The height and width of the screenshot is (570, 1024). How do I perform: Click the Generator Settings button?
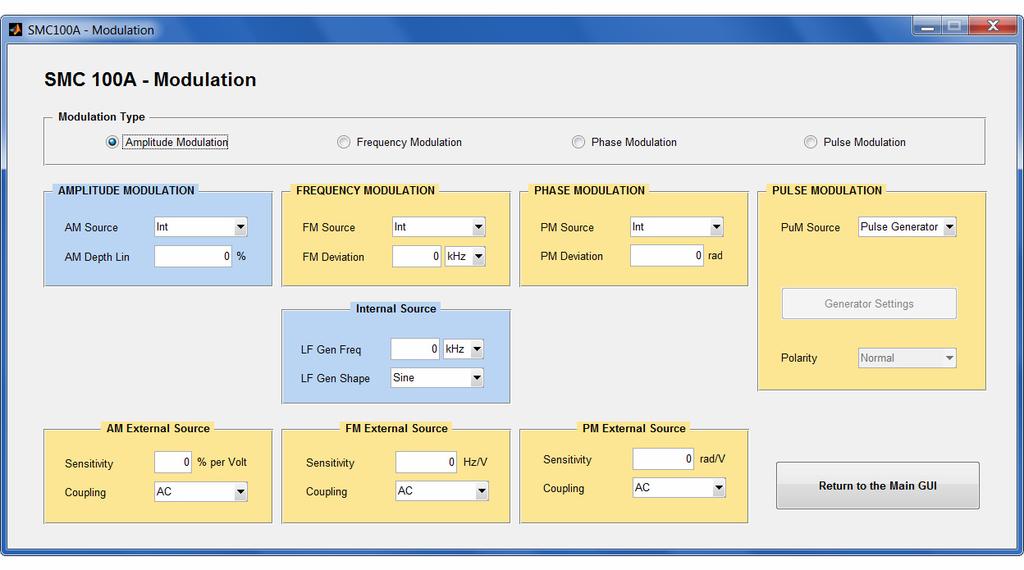(869, 304)
